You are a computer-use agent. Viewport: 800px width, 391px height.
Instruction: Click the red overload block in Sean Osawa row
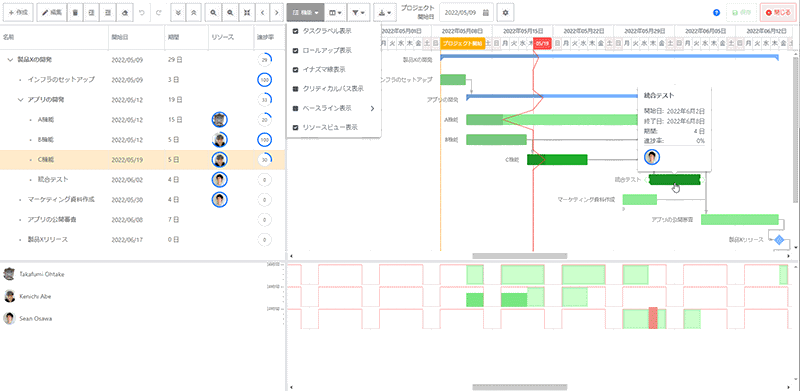[x=653, y=318]
